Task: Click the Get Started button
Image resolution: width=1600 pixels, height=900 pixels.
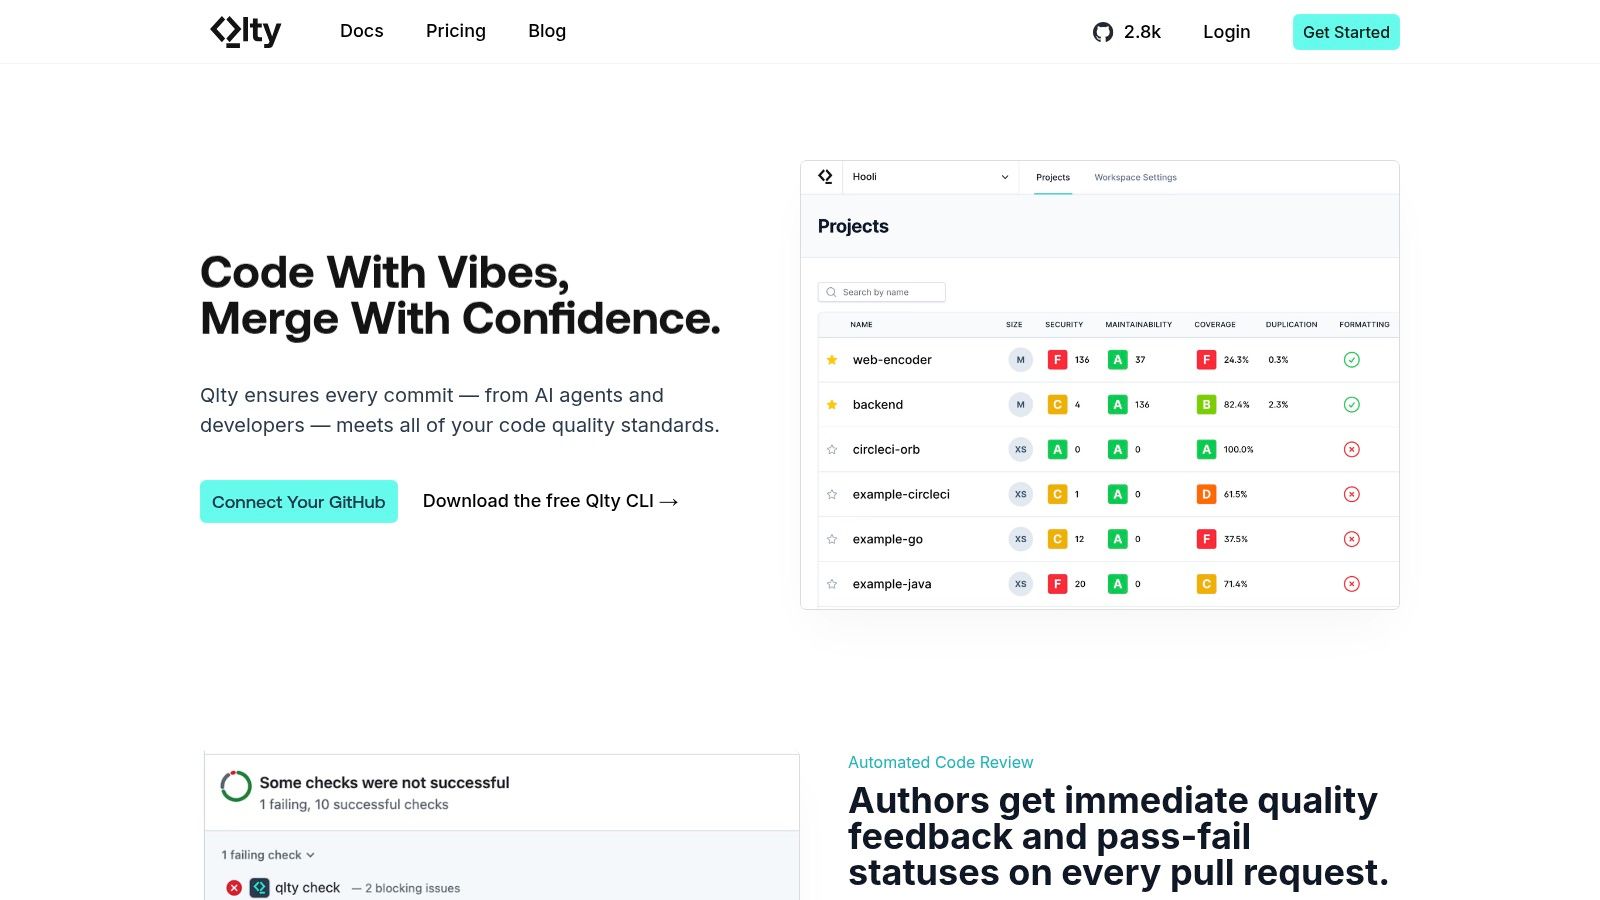Action: tap(1346, 32)
